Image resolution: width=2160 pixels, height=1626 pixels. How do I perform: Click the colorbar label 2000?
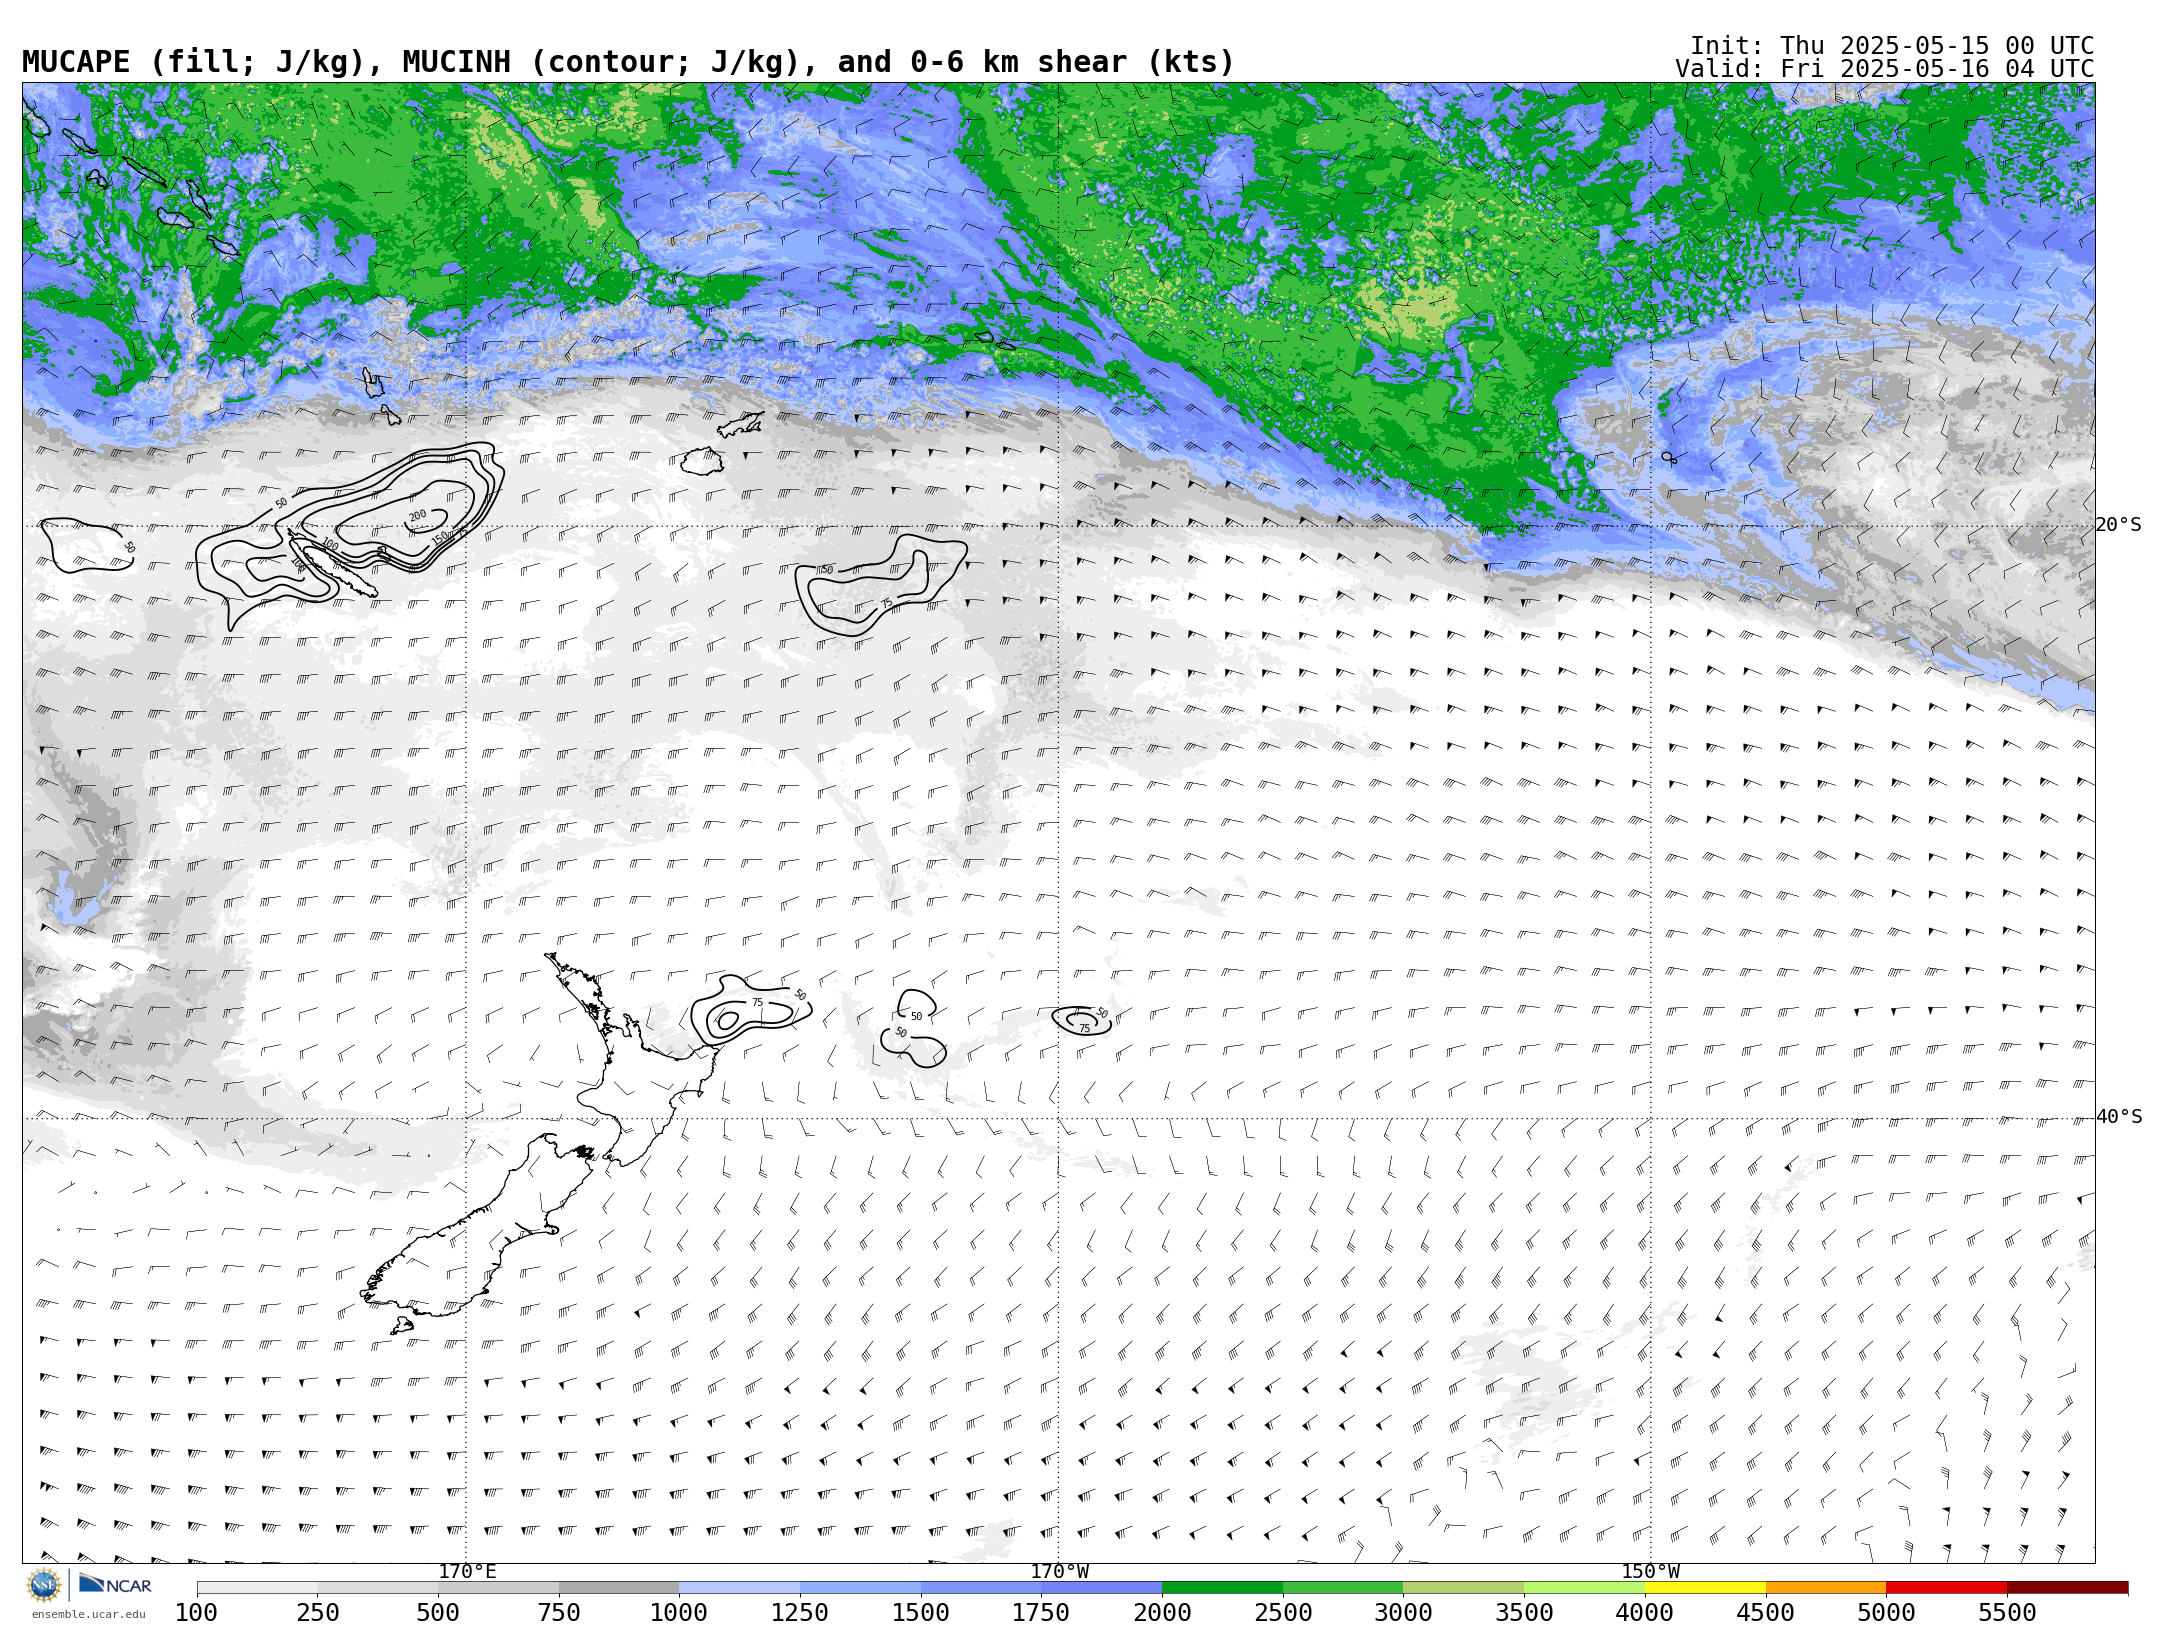(x=1162, y=1613)
